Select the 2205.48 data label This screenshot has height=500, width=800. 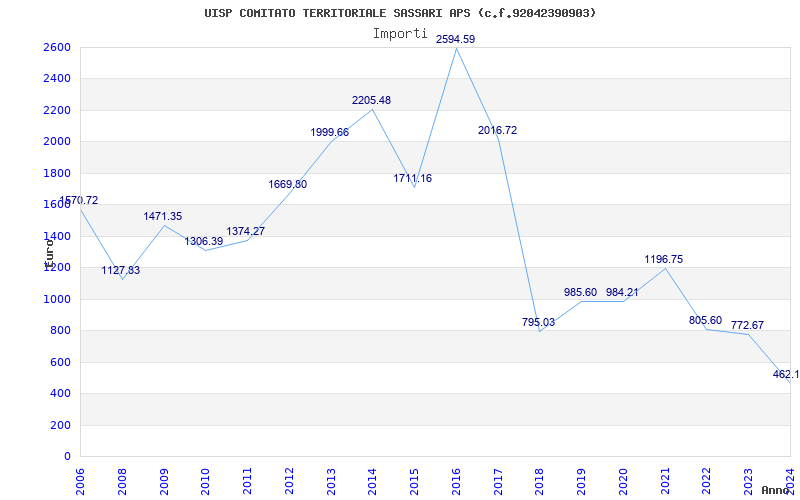pyautogui.click(x=371, y=101)
